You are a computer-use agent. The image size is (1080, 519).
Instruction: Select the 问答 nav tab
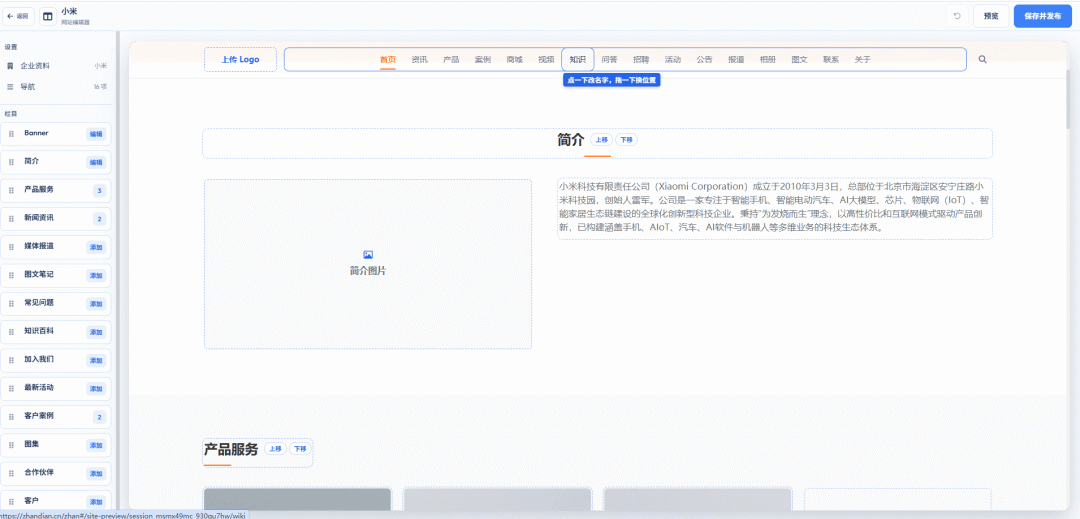tap(610, 60)
